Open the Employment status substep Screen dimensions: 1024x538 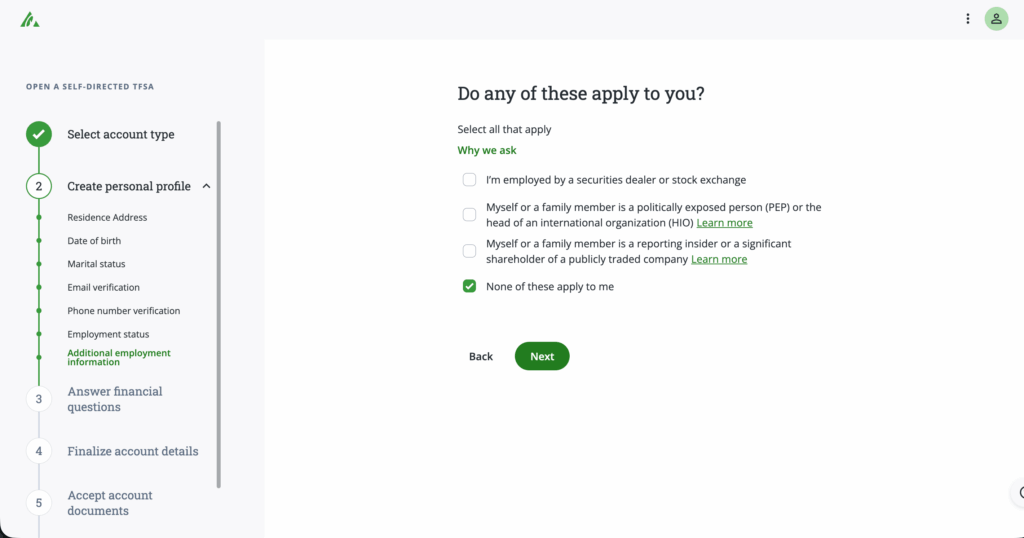[108, 334]
